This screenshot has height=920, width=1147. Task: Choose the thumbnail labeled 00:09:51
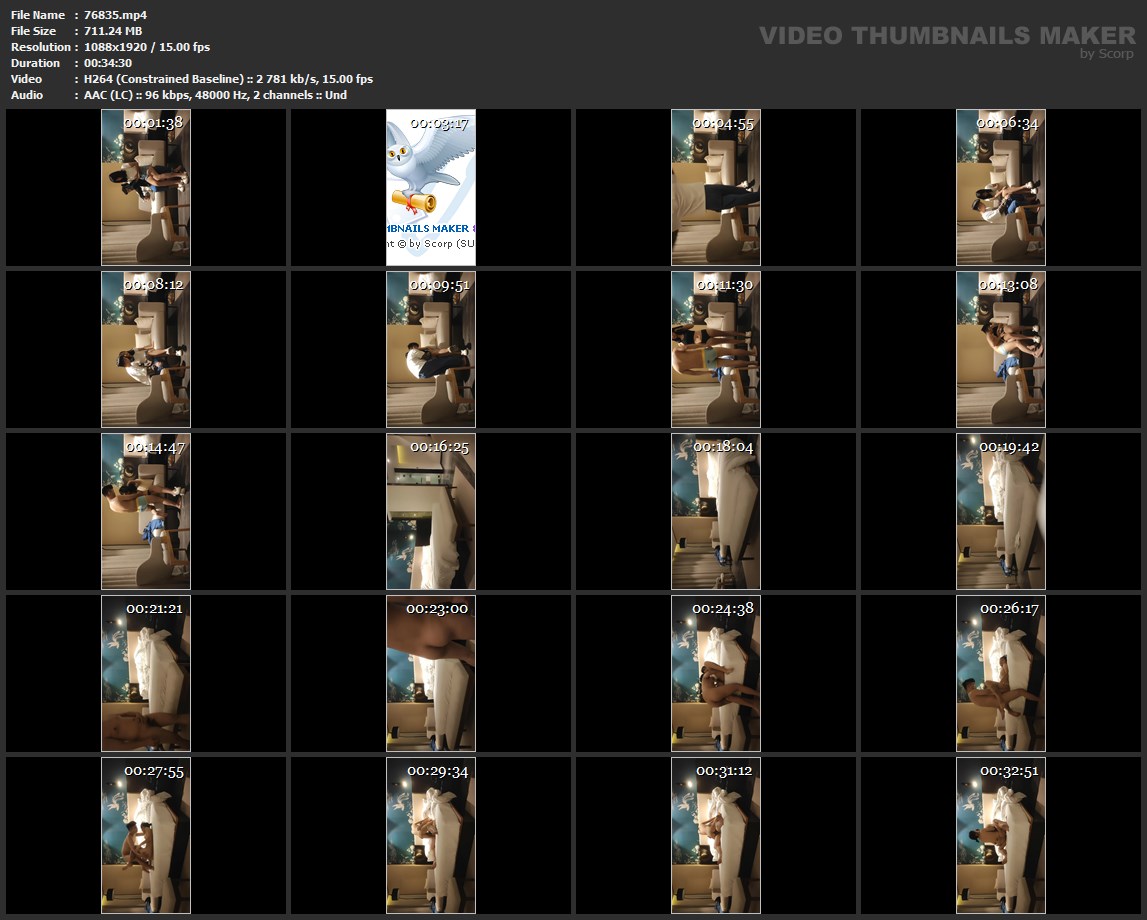[431, 349]
